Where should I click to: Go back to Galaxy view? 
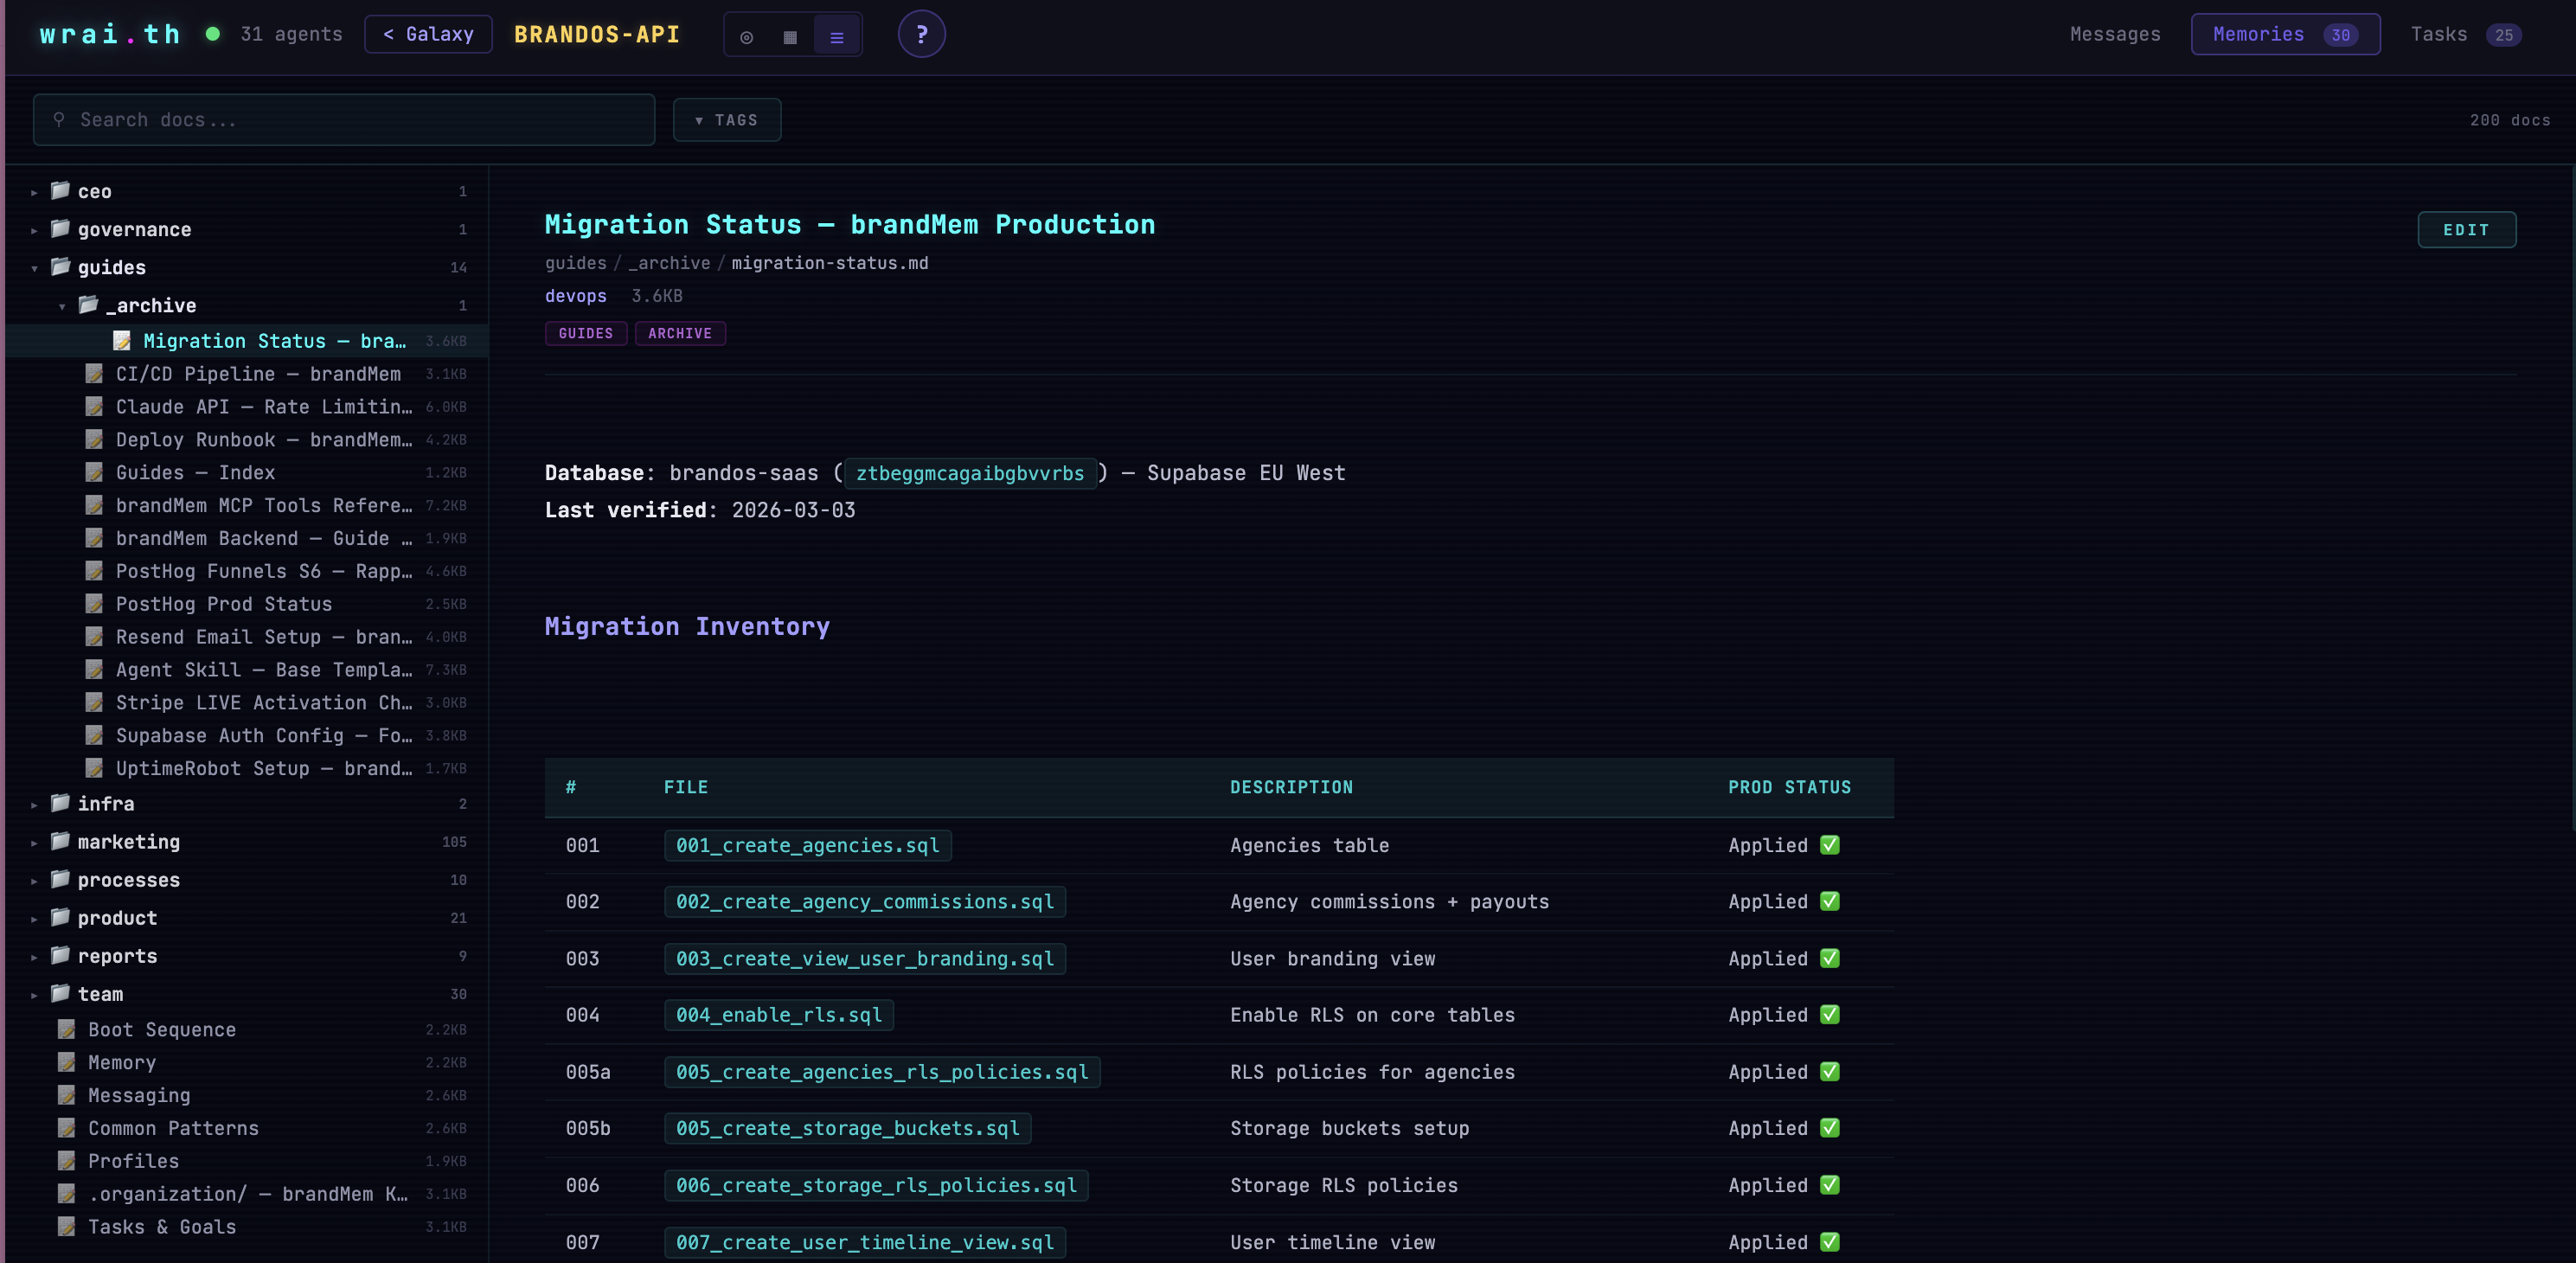pos(428,34)
